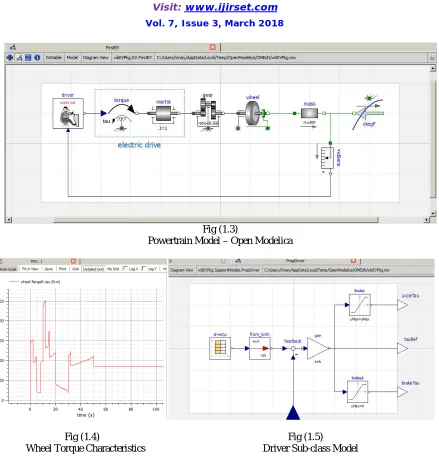Select the from_kmh conversion block

260,349
